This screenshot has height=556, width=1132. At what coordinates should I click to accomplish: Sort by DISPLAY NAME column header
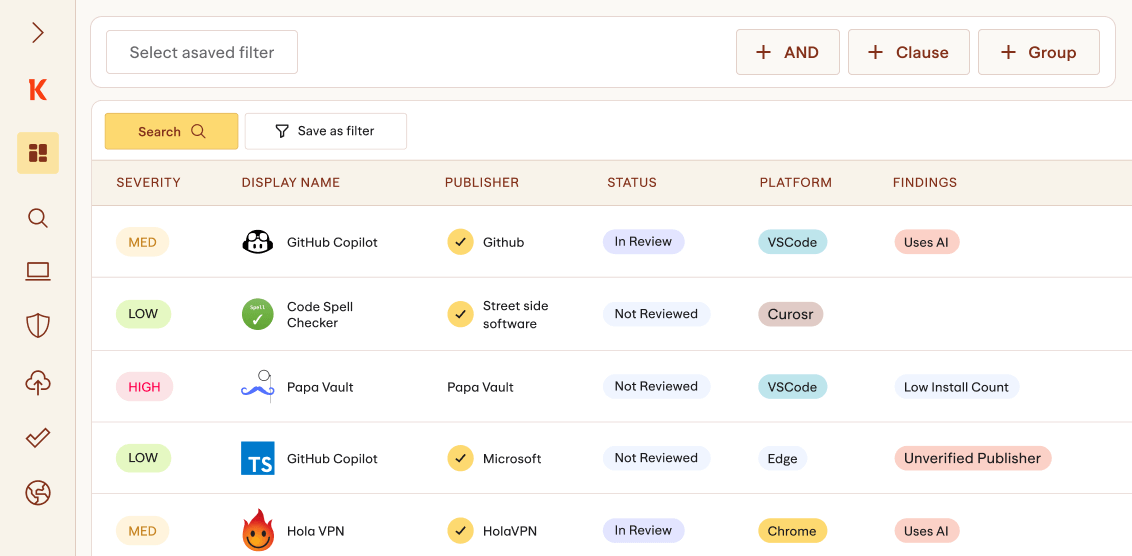tap(291, 183)
